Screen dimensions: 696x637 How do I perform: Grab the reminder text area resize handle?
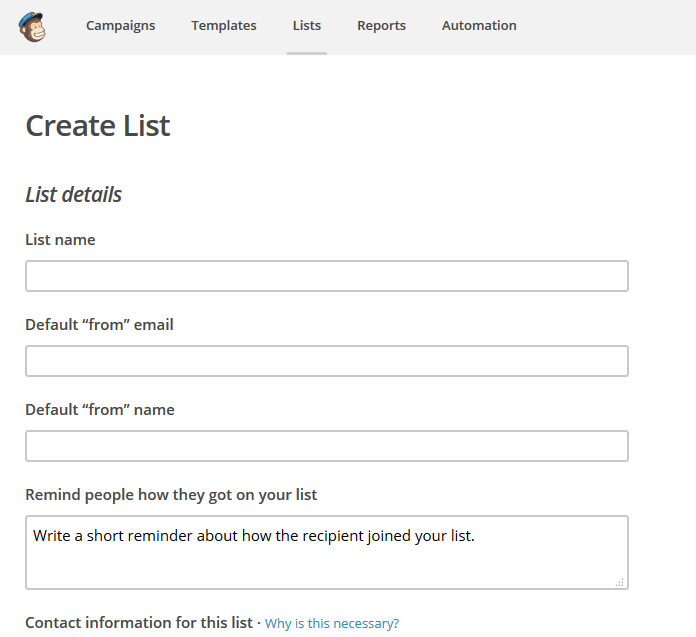click(x=619, y=581)
